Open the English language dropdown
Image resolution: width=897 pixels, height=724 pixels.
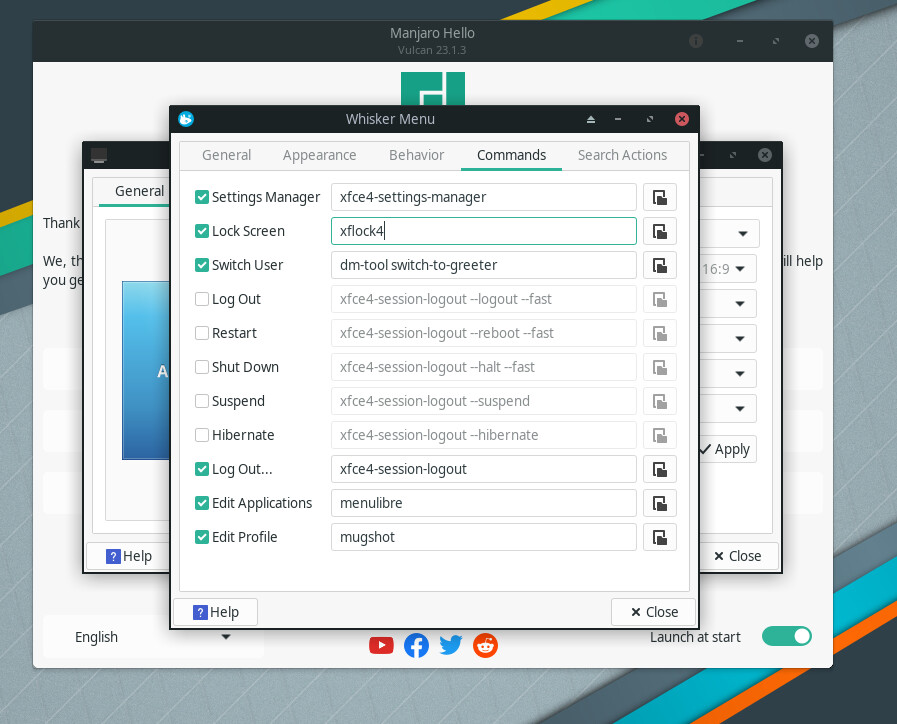point(153,637)
